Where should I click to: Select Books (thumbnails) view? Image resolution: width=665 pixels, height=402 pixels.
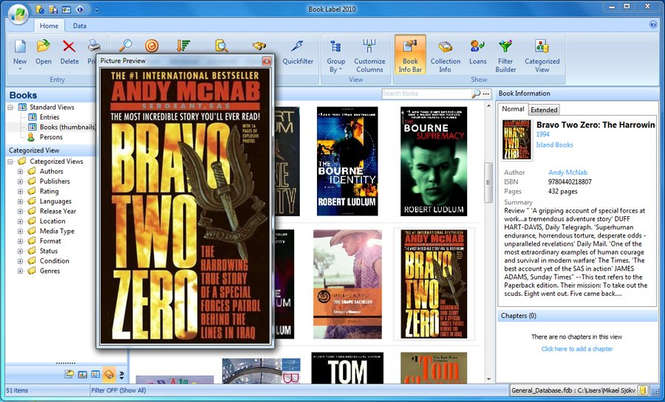(67, 127)
